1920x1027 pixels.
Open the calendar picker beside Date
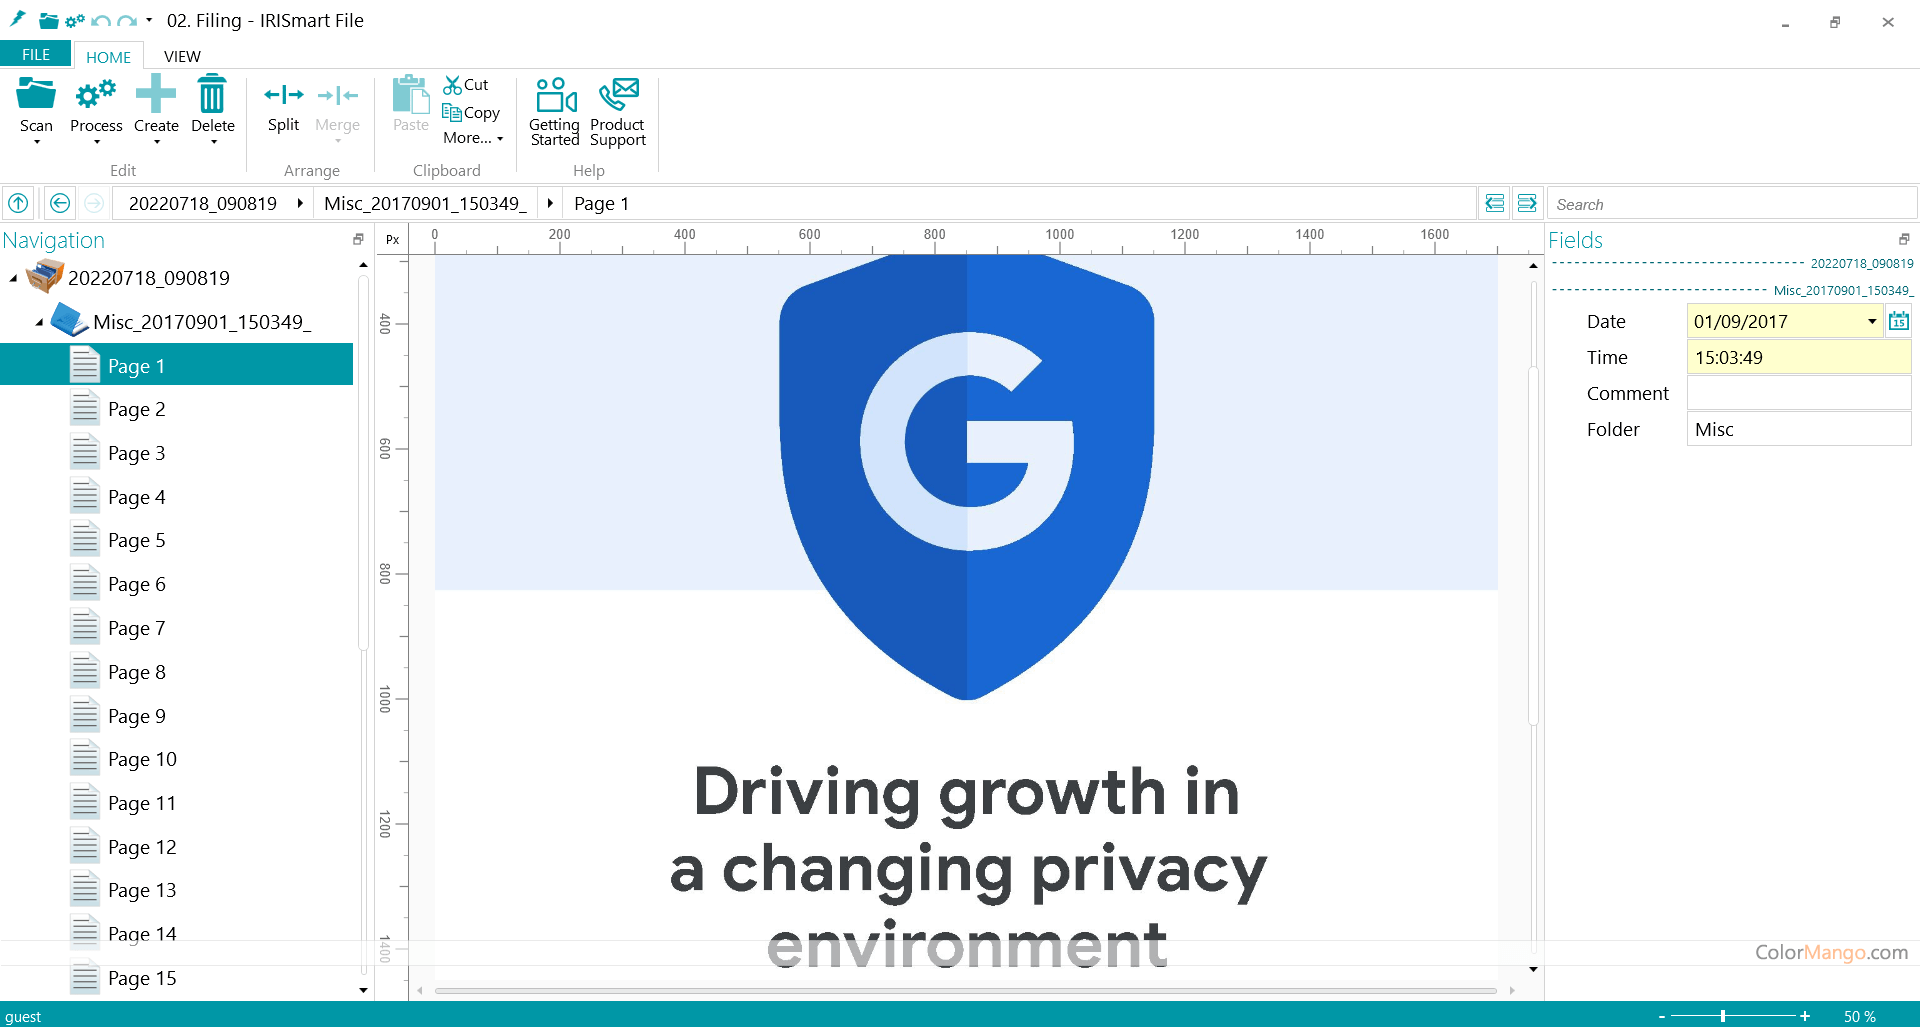point(1898,321)
